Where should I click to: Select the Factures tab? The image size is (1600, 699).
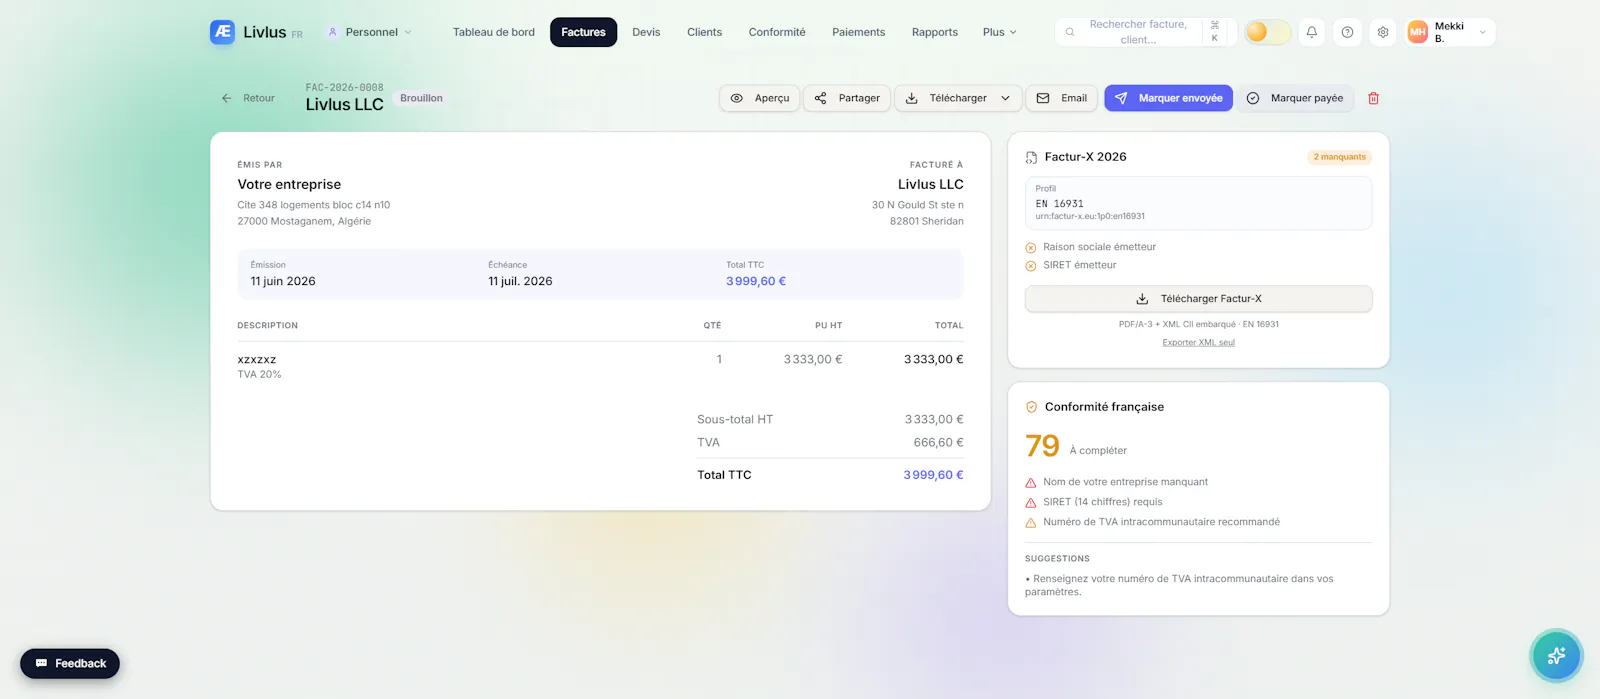[x=583, y=32]
